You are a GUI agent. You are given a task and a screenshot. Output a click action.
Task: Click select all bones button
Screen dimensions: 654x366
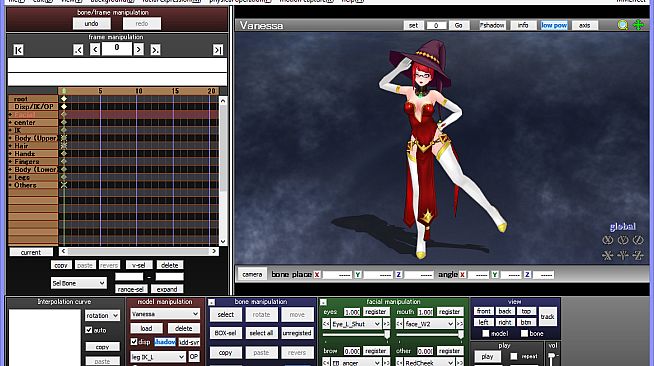pos(261,333)
